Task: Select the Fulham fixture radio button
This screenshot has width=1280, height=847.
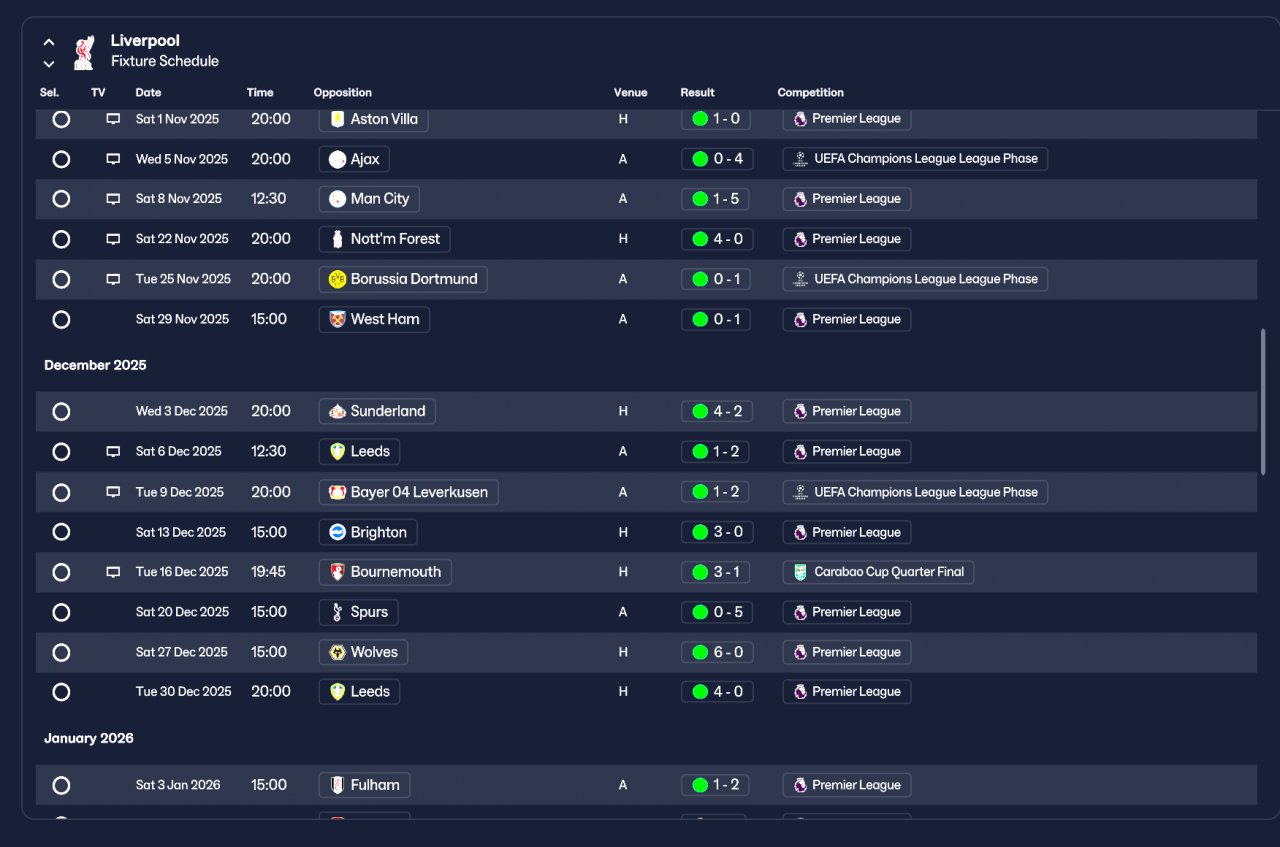Action: tap(61, 785)
